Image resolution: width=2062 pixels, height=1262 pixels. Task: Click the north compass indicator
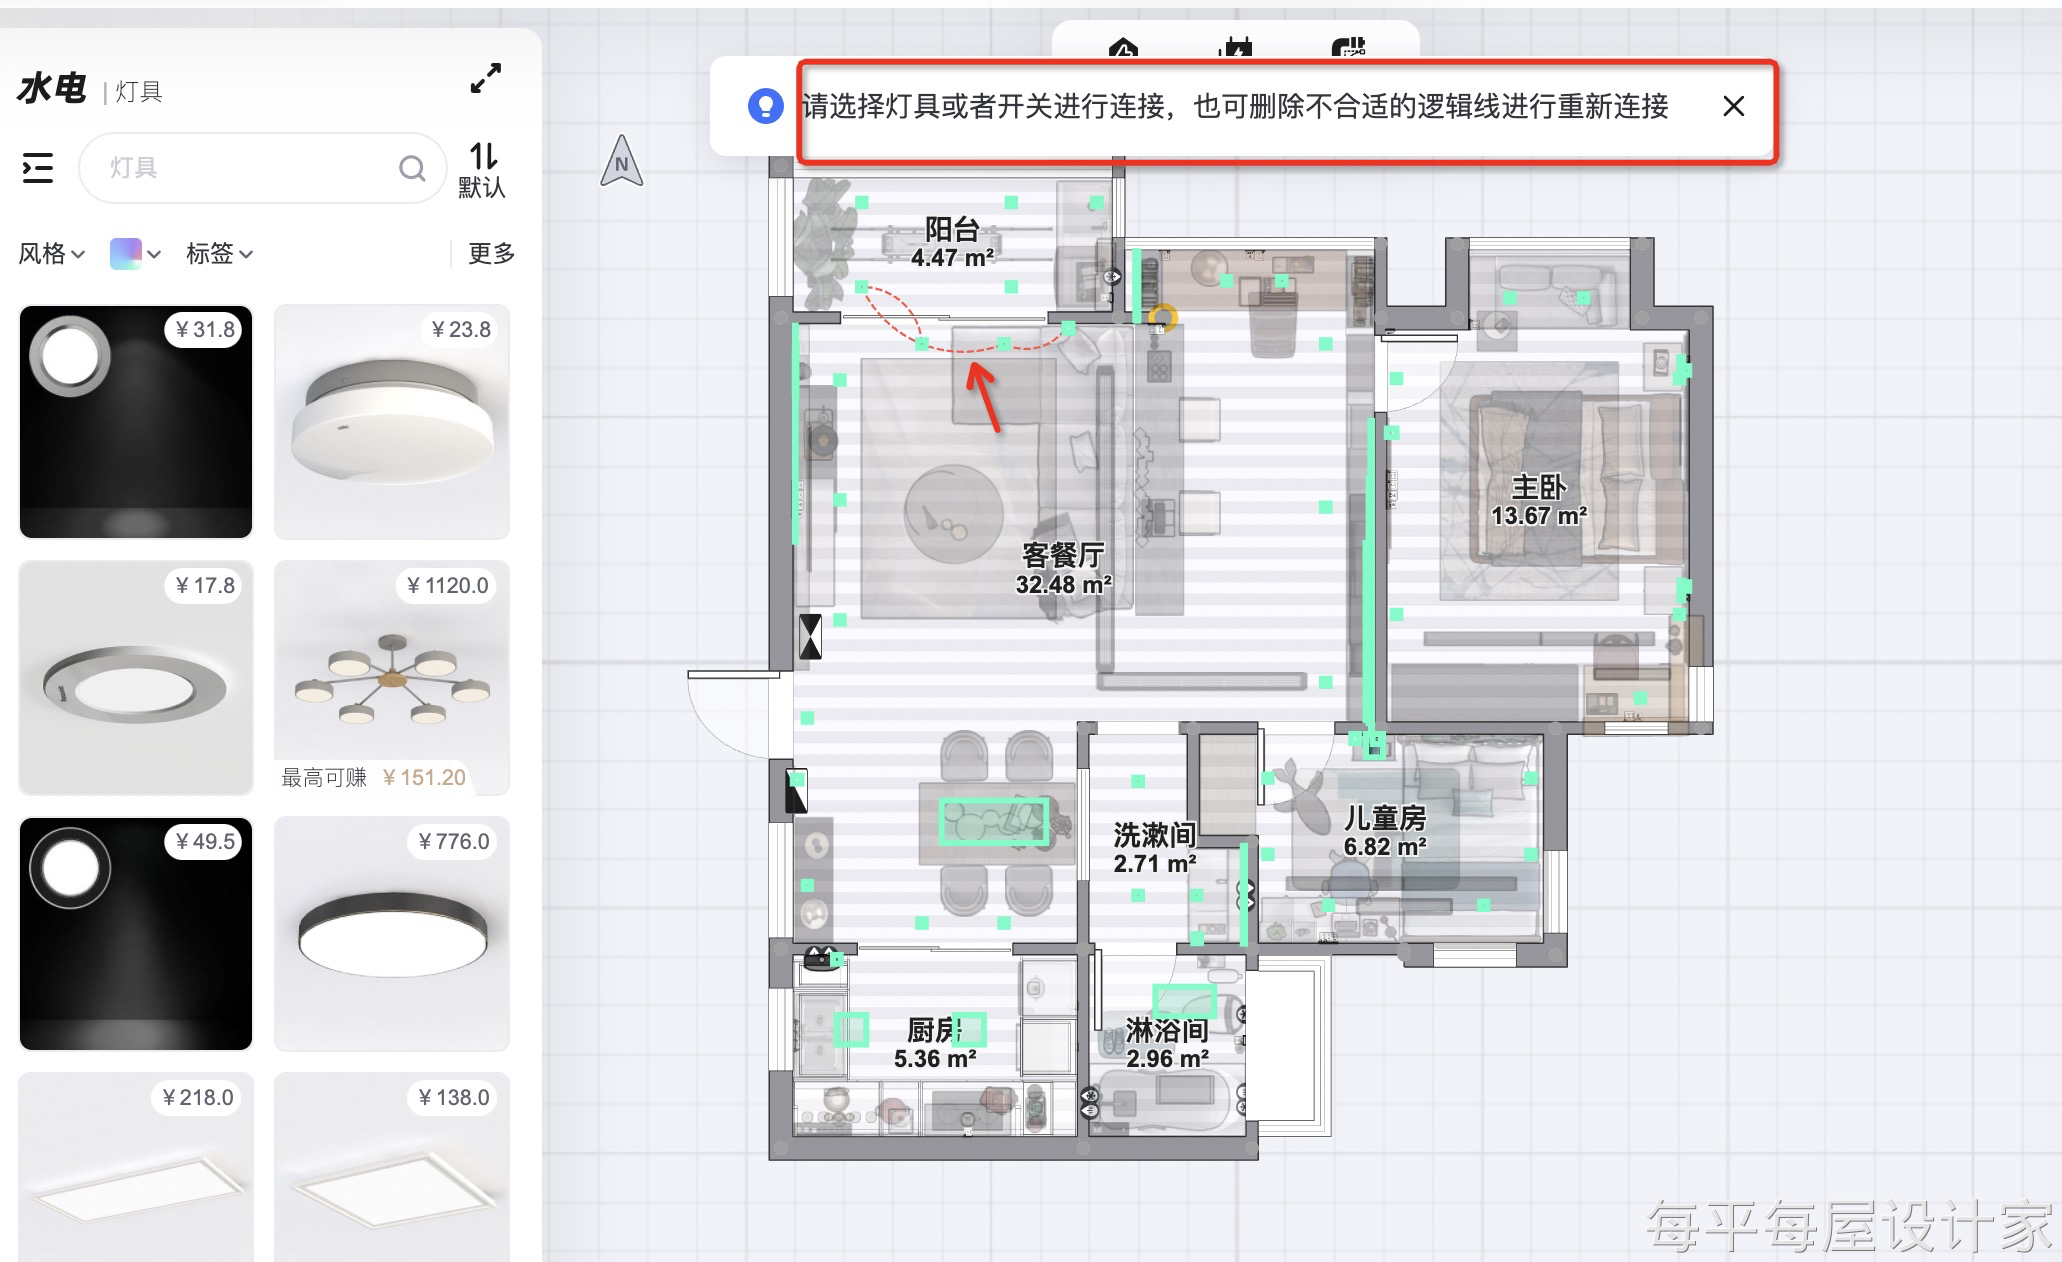[621, 161]
